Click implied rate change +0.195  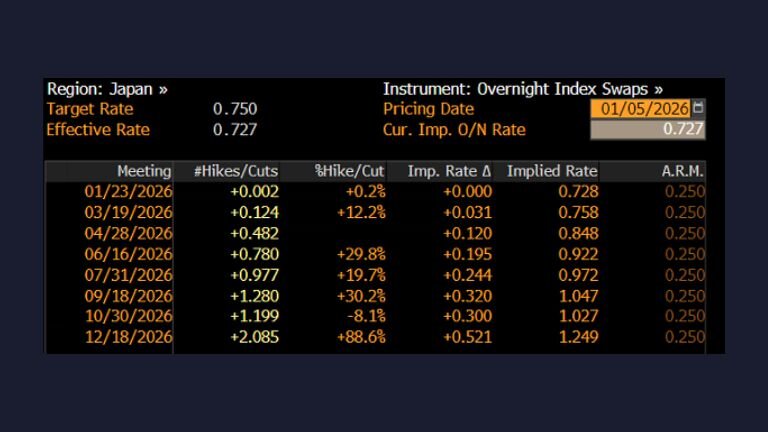[x=468, y=254]
